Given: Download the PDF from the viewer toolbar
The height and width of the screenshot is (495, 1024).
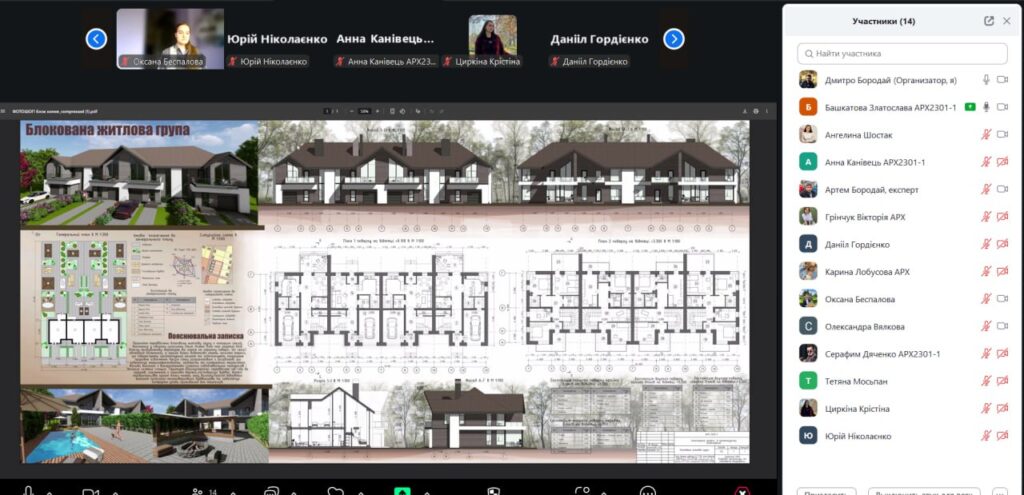Looking at the screenshot, I should tap(743, 111).
